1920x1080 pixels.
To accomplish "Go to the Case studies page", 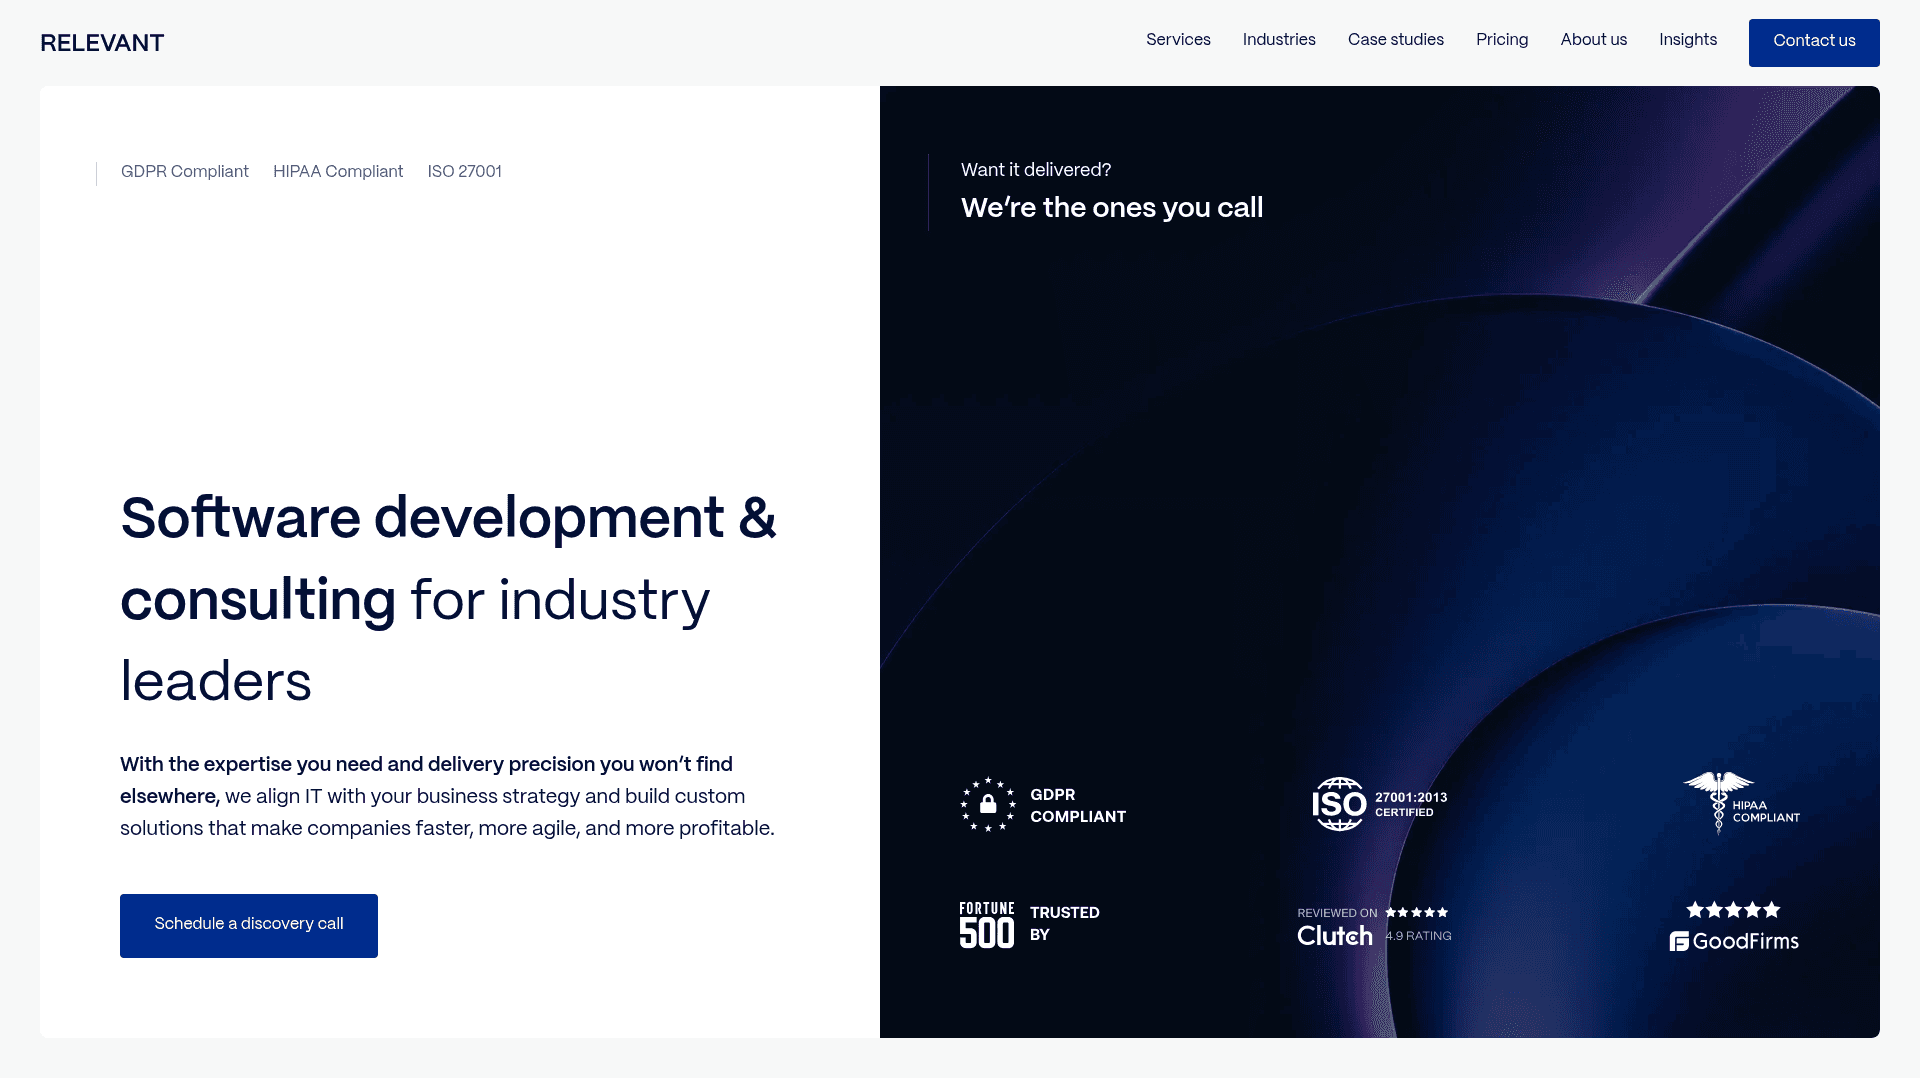I will pos(1395,40).
